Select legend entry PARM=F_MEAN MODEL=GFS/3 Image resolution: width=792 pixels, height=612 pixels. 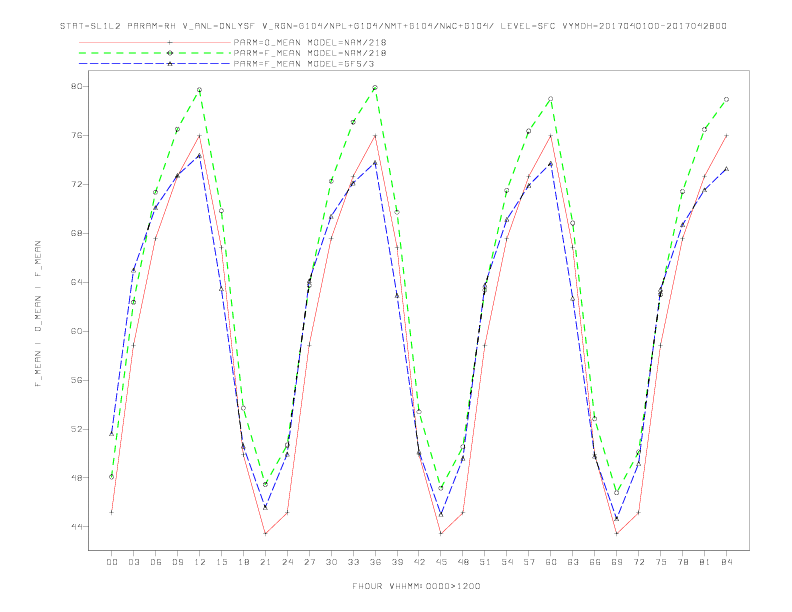point(304,64)
